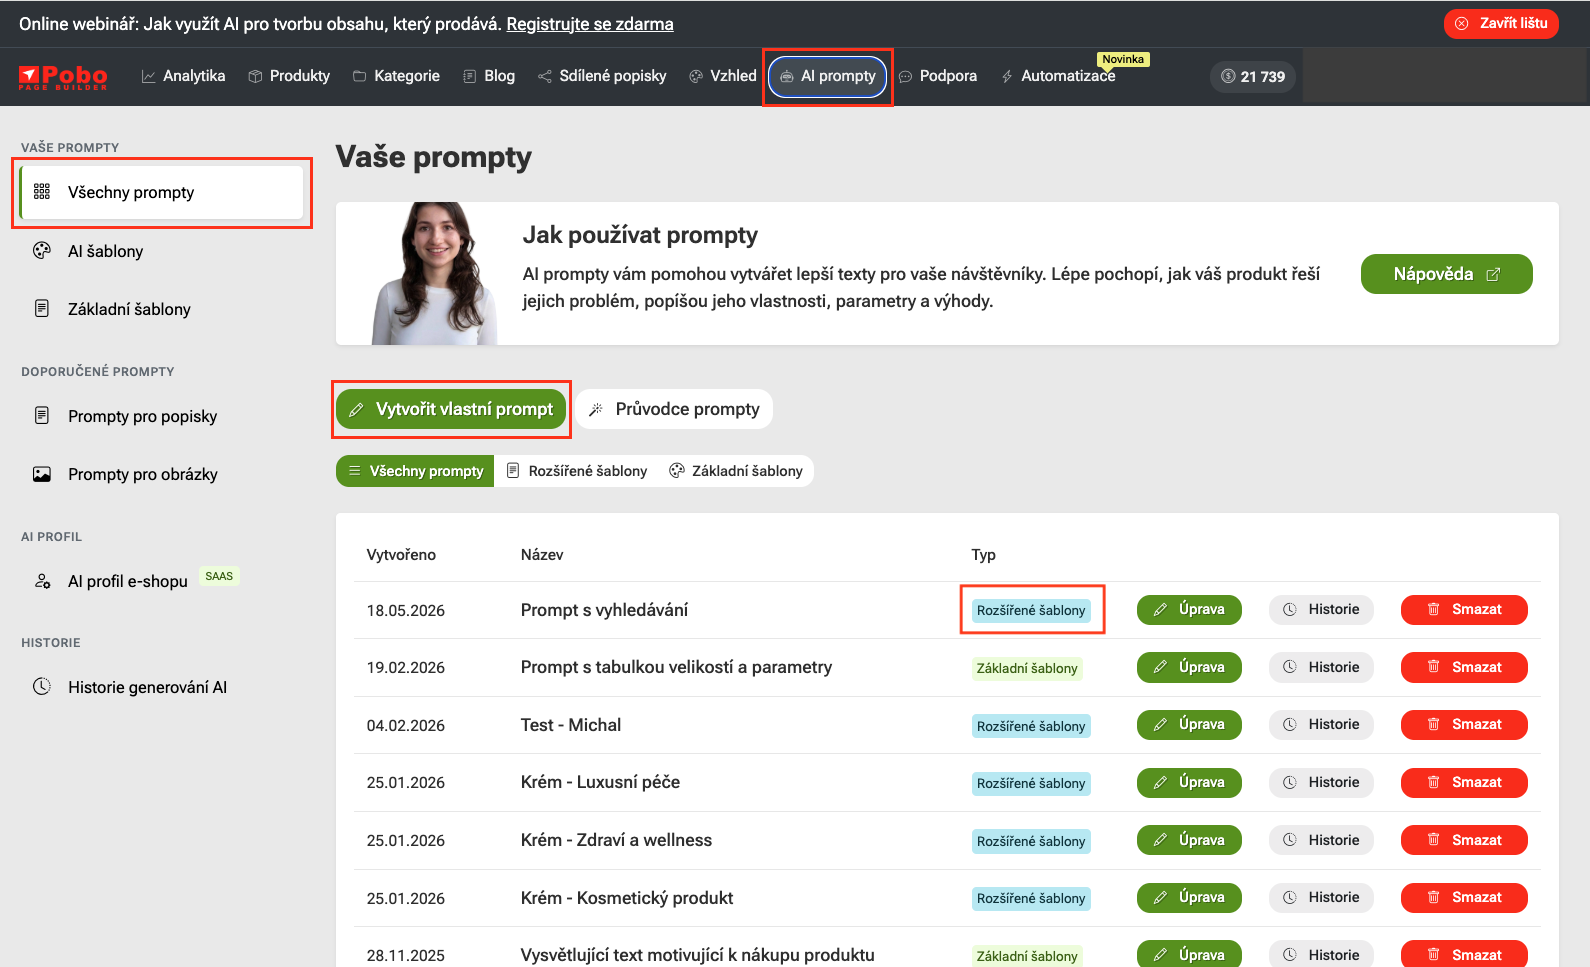Switch to the Základní šablony filter tab
1590x967 pixels.
pyautogui.click(x=736, y=471)
